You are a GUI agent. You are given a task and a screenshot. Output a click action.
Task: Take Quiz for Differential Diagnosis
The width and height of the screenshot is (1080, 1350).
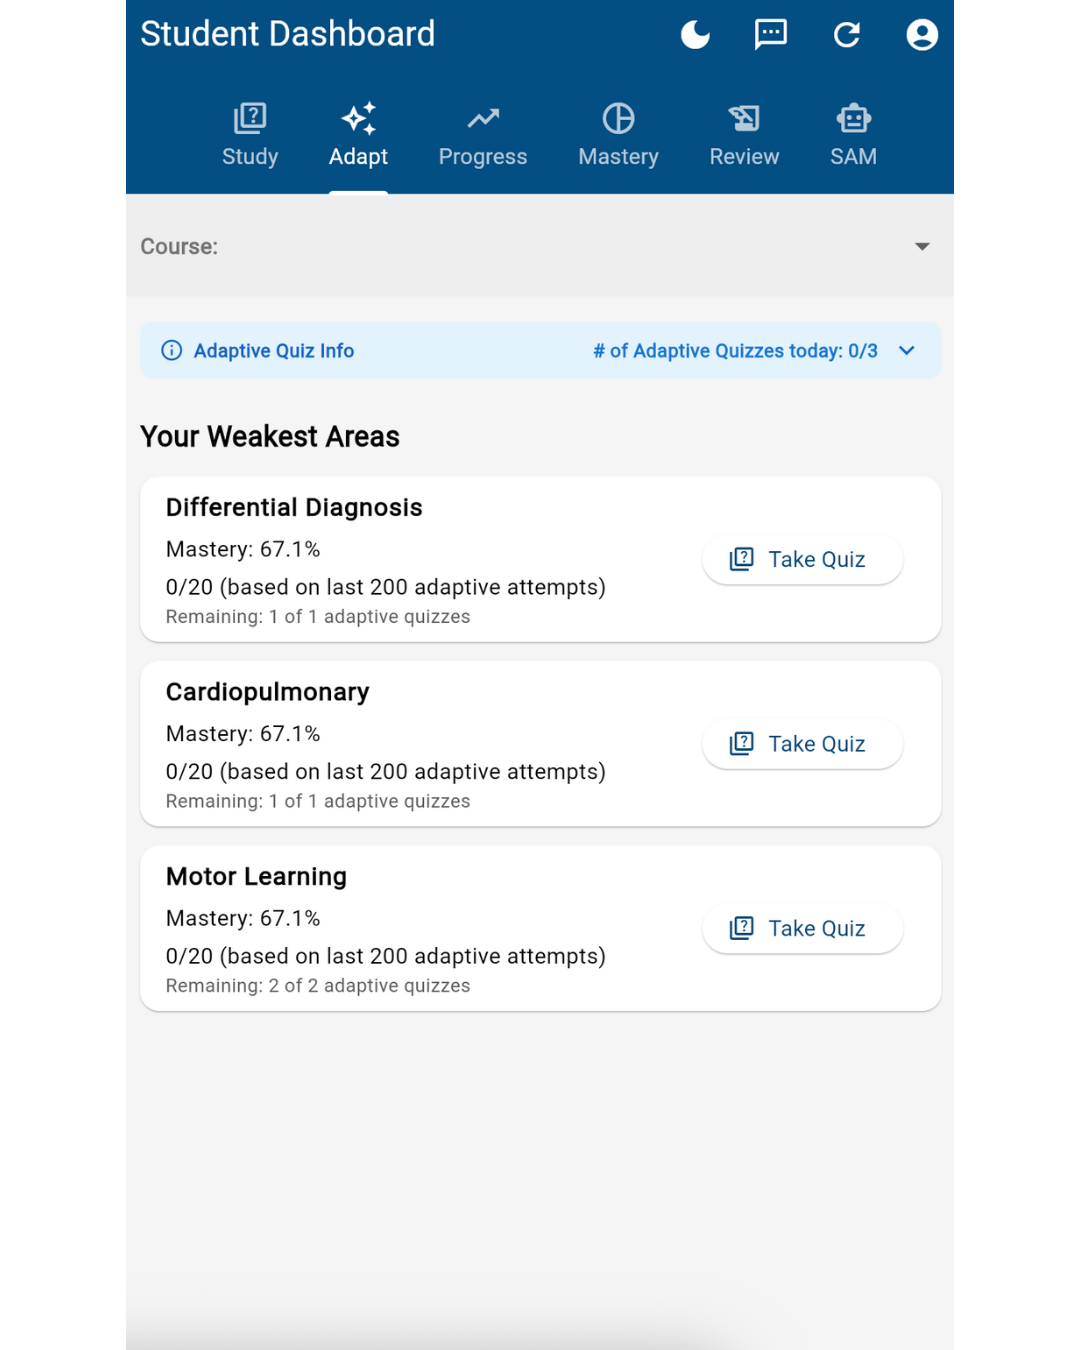pyautogui.click(x=802, y=560)
